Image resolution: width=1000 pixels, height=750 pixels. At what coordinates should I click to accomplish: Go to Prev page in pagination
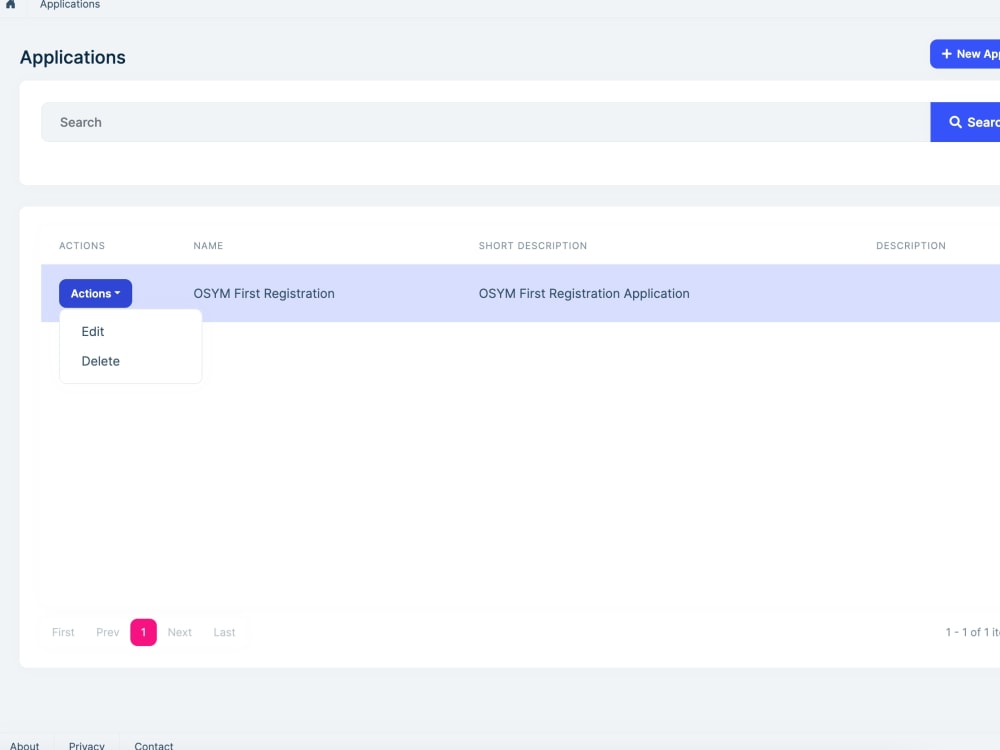pyautogui.click(x=108, y=632)
